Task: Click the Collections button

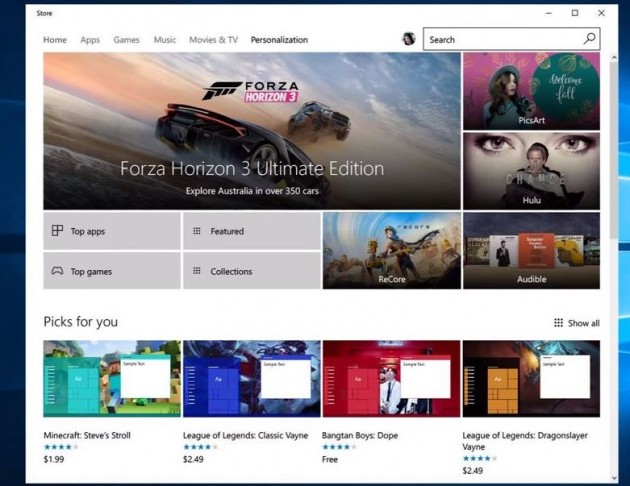Action: click(x=252, y=271)
